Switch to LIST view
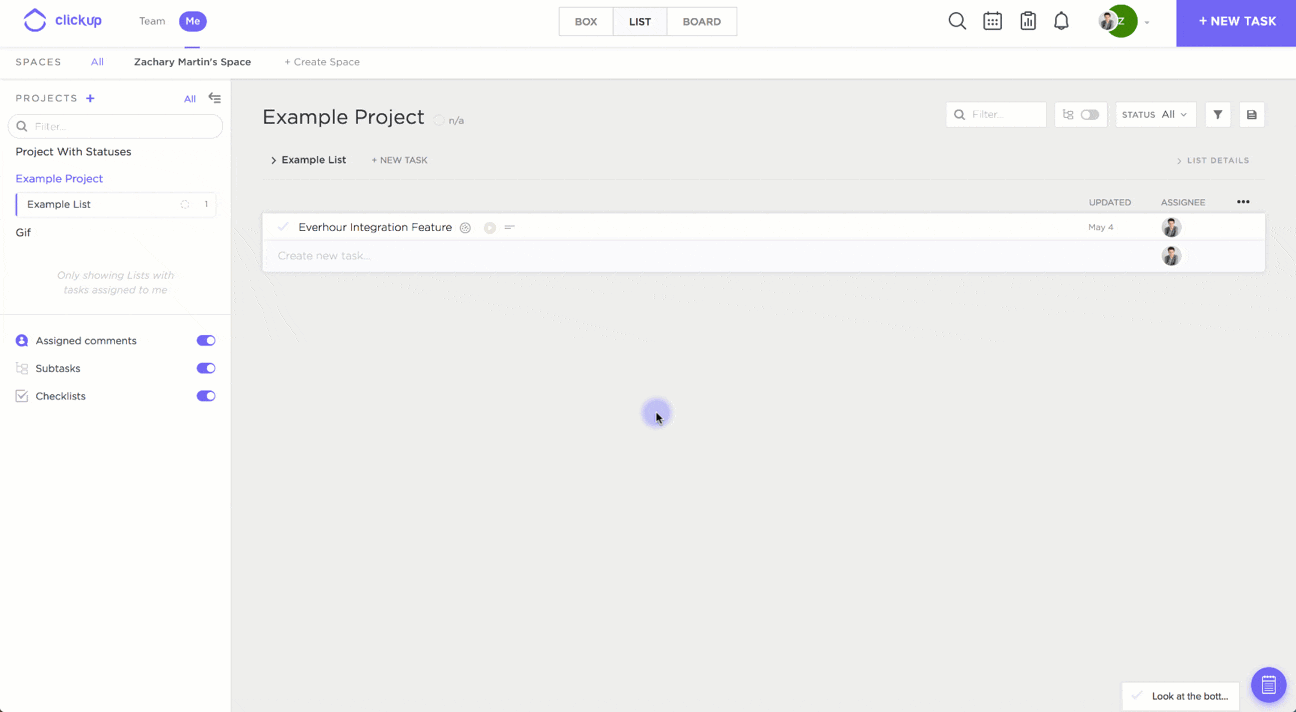Screen dimensions: 1296x712 click(x=640, y=22)
